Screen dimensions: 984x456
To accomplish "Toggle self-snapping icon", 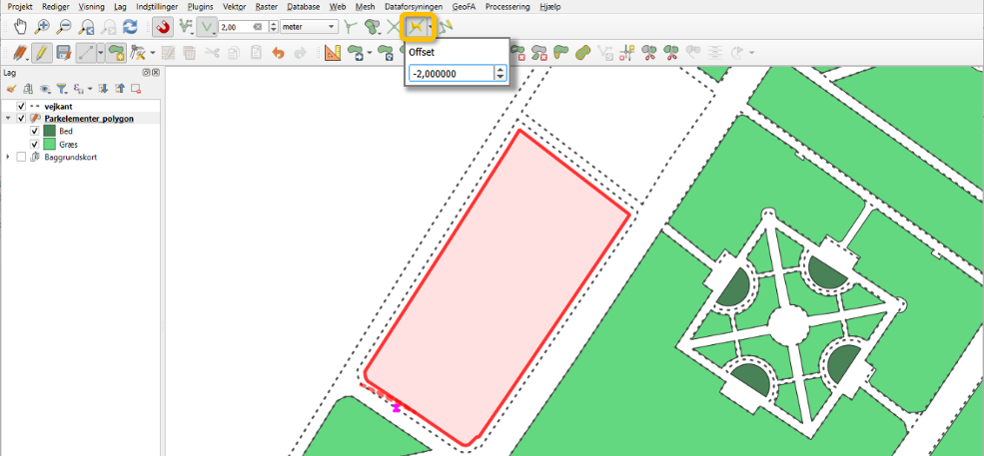I will [446, 27].
